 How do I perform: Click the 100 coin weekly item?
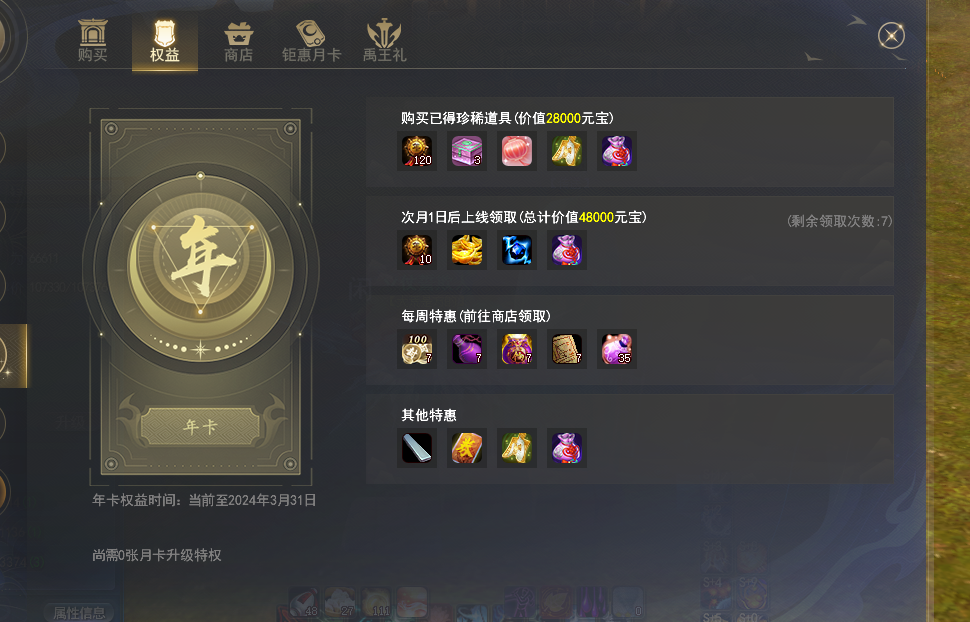click(417, 349)
